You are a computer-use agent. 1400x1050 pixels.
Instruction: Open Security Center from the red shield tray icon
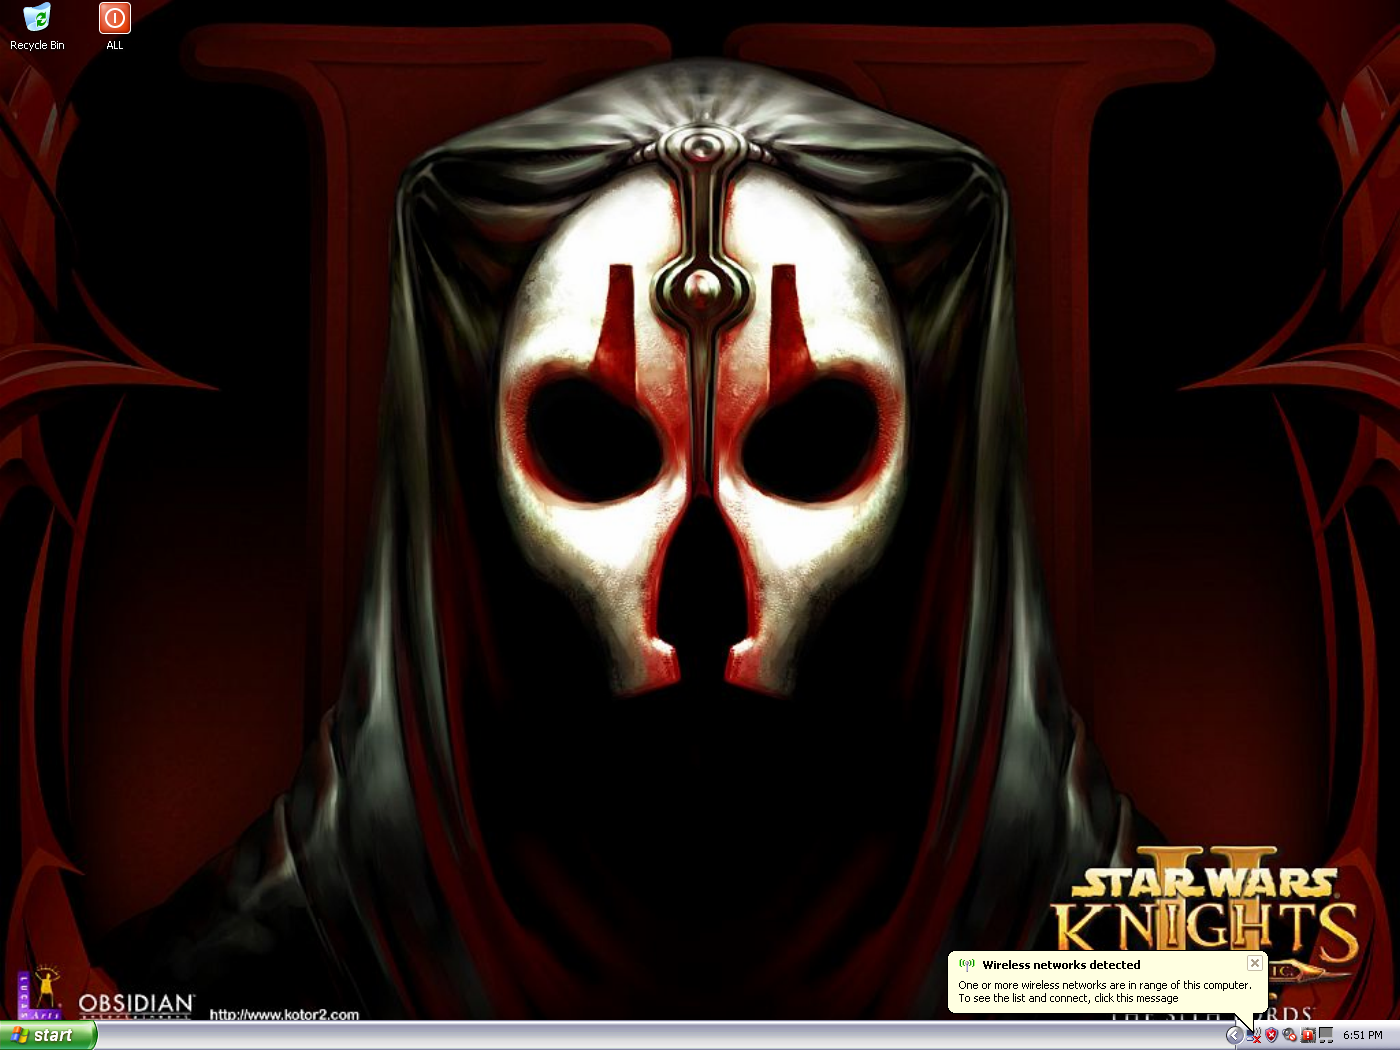(x=1271, y=1036)
